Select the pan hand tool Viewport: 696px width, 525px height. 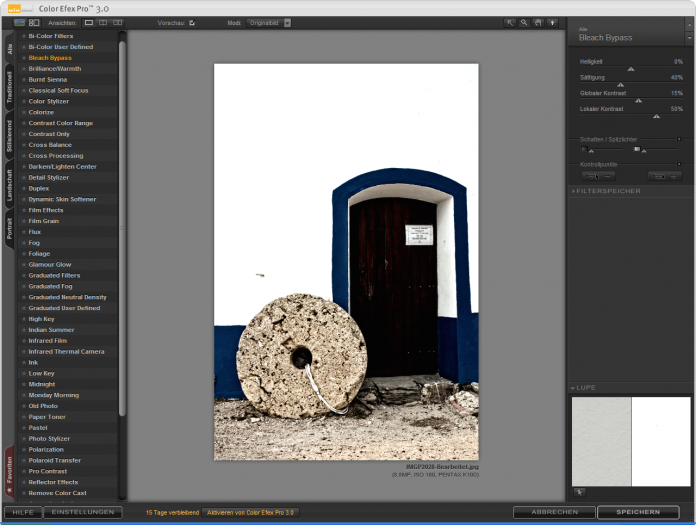[x=539, y=22]
